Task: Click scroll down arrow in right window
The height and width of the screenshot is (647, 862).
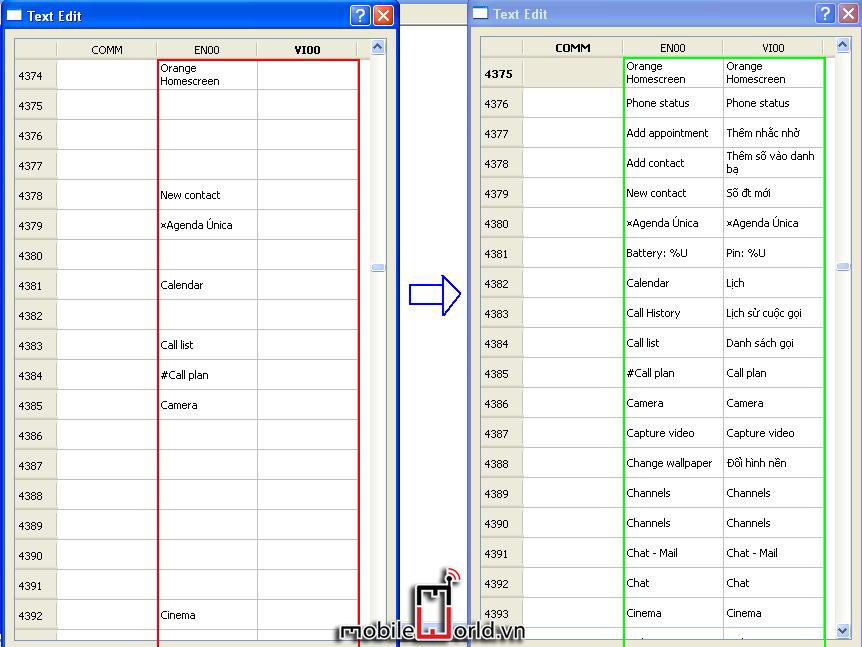Action: coord(843,631)
